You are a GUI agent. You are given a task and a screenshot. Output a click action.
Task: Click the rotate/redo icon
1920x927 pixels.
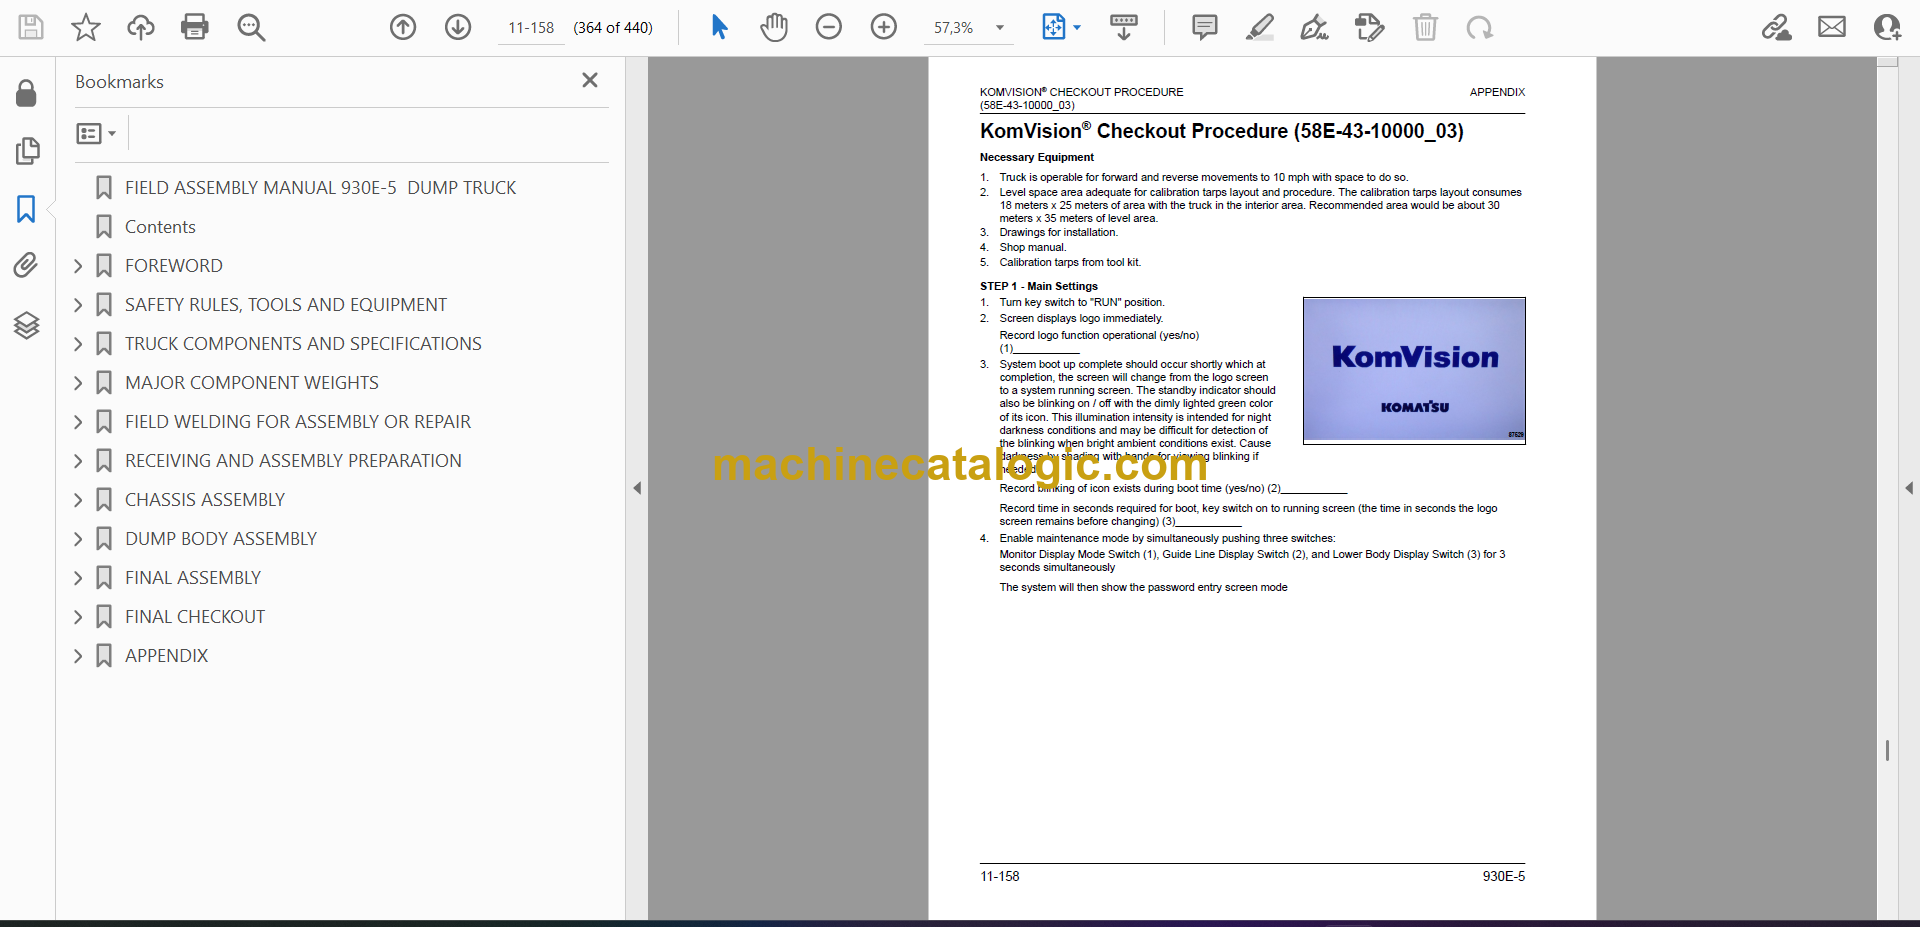1479,27
